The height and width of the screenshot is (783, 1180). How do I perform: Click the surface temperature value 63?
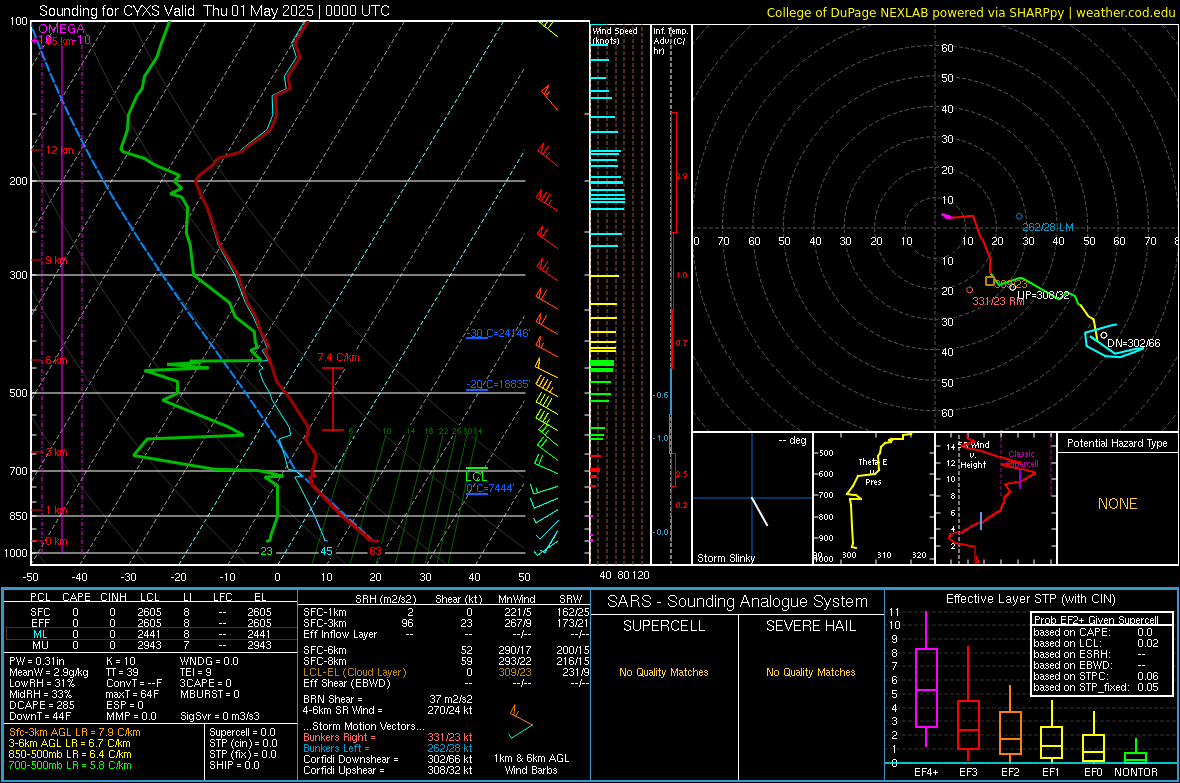[x=376, y=551]
